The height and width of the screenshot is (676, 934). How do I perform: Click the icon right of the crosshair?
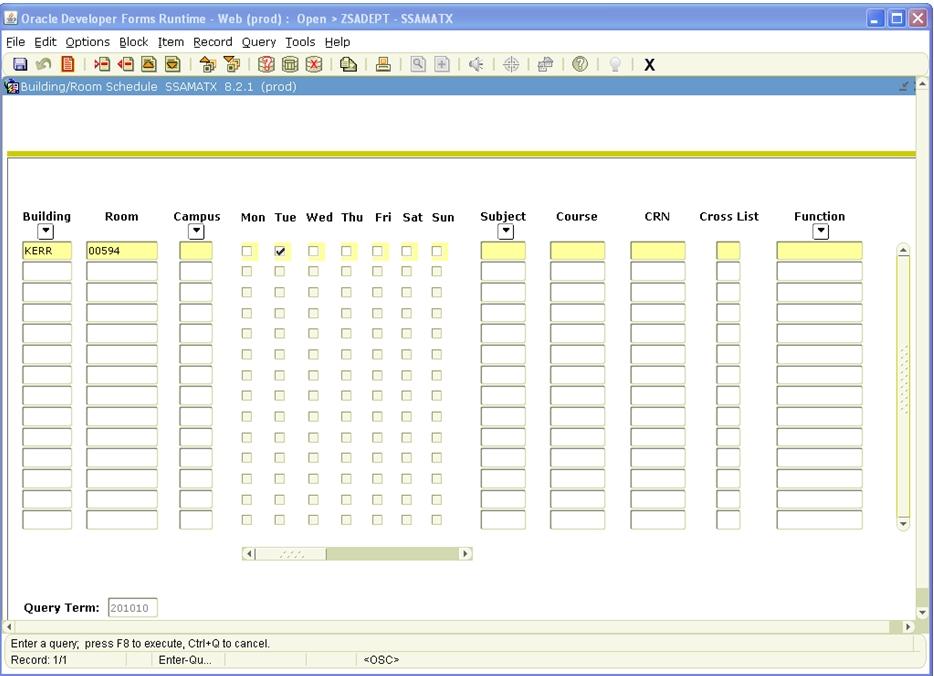pyautogui.click(x=546, y=64)
